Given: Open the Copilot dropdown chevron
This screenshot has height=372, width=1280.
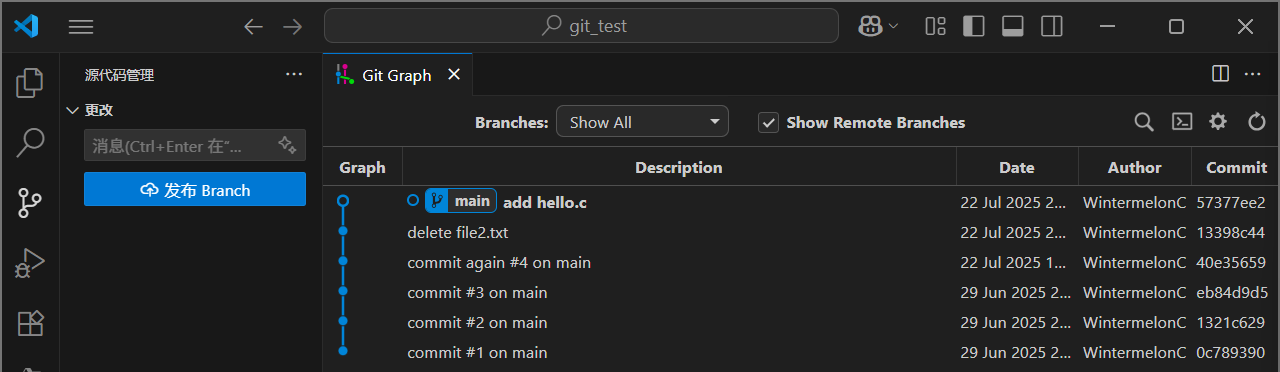Looking at the screenshot, I should tap(893, 26).
